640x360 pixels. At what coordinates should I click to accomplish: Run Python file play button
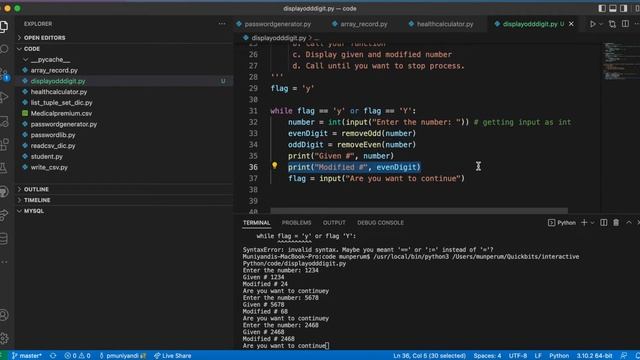pyautogui.click(x=593, y=24)
